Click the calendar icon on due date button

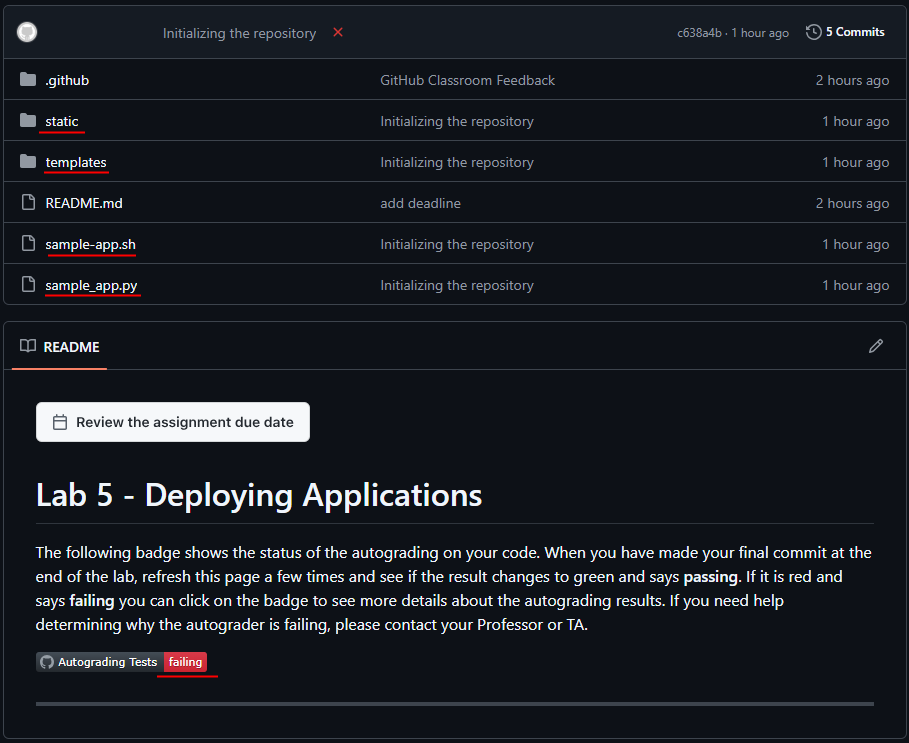coord(60,422)
